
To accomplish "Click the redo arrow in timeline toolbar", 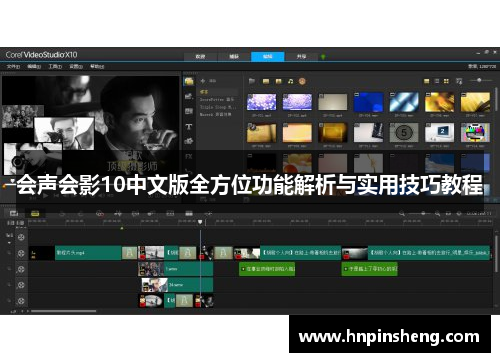I will click(80, 213).
